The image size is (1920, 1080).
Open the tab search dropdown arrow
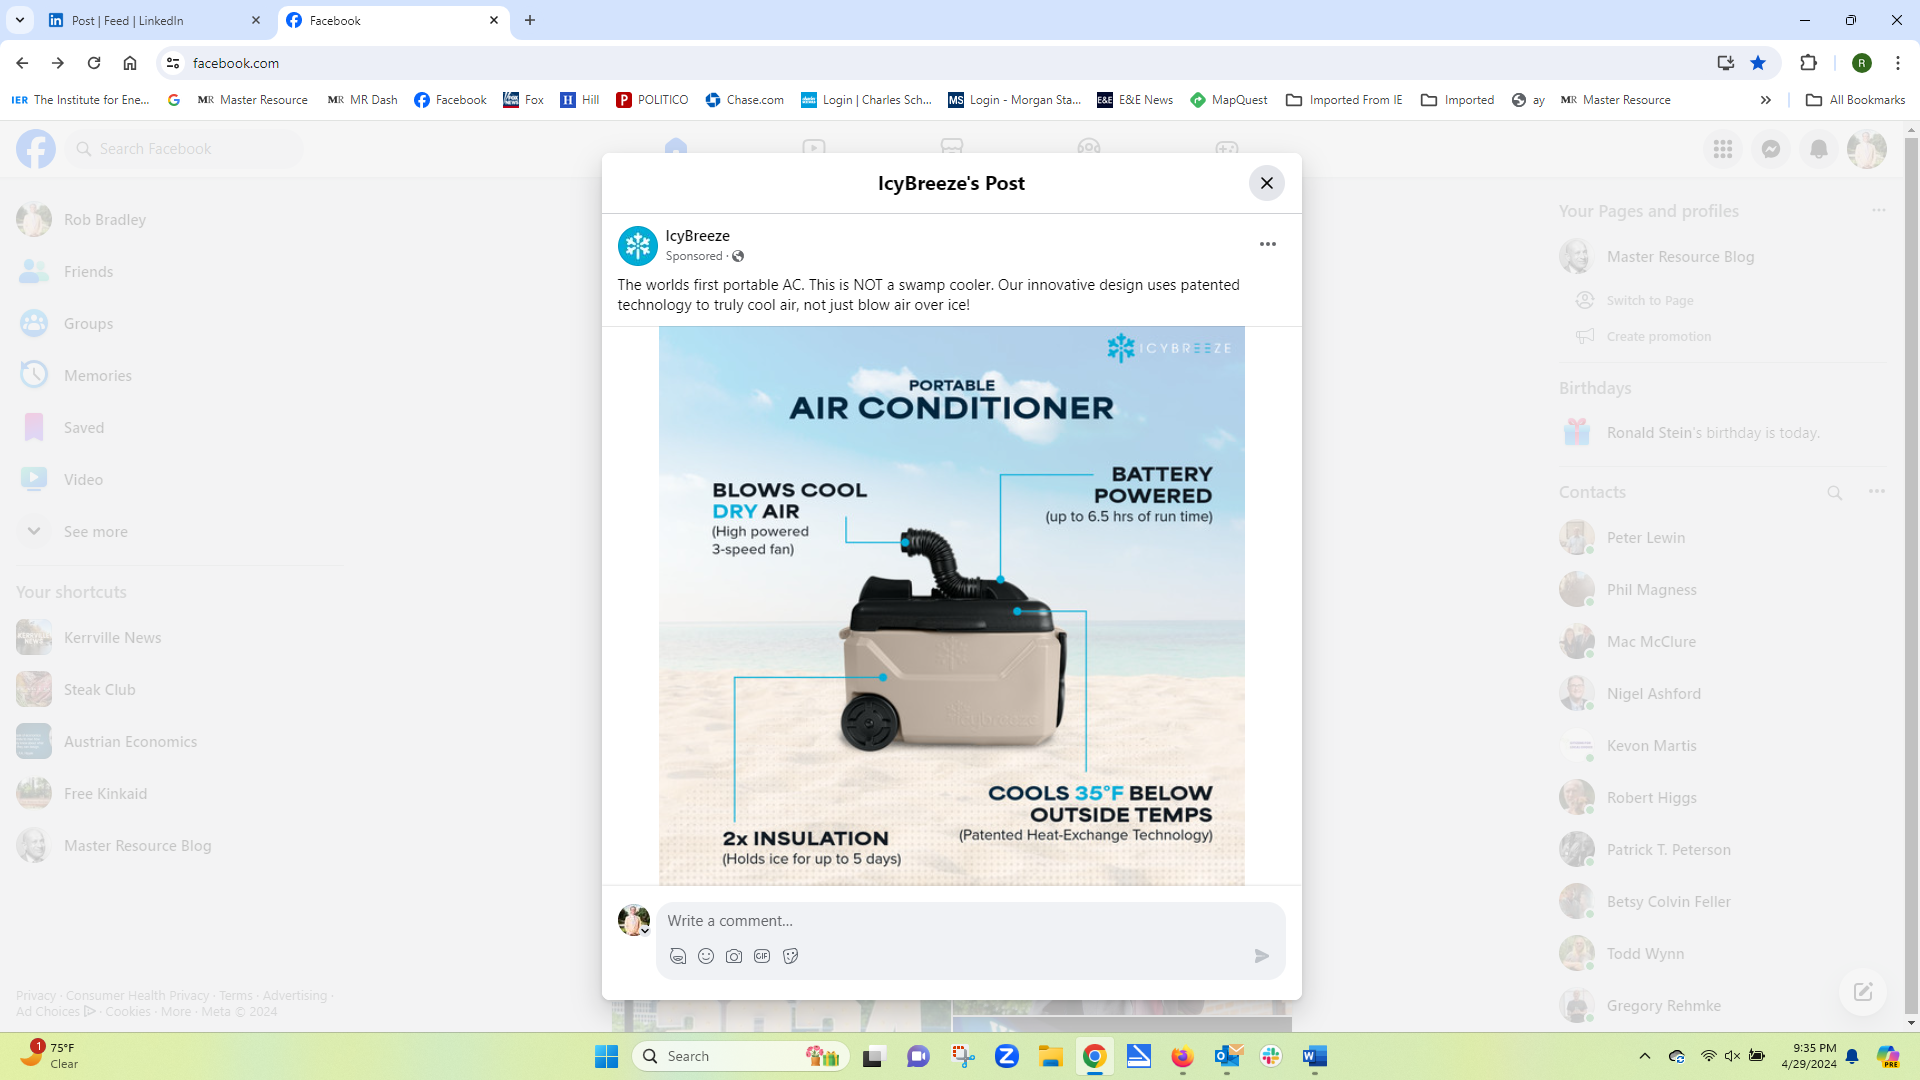coord(20,20)
